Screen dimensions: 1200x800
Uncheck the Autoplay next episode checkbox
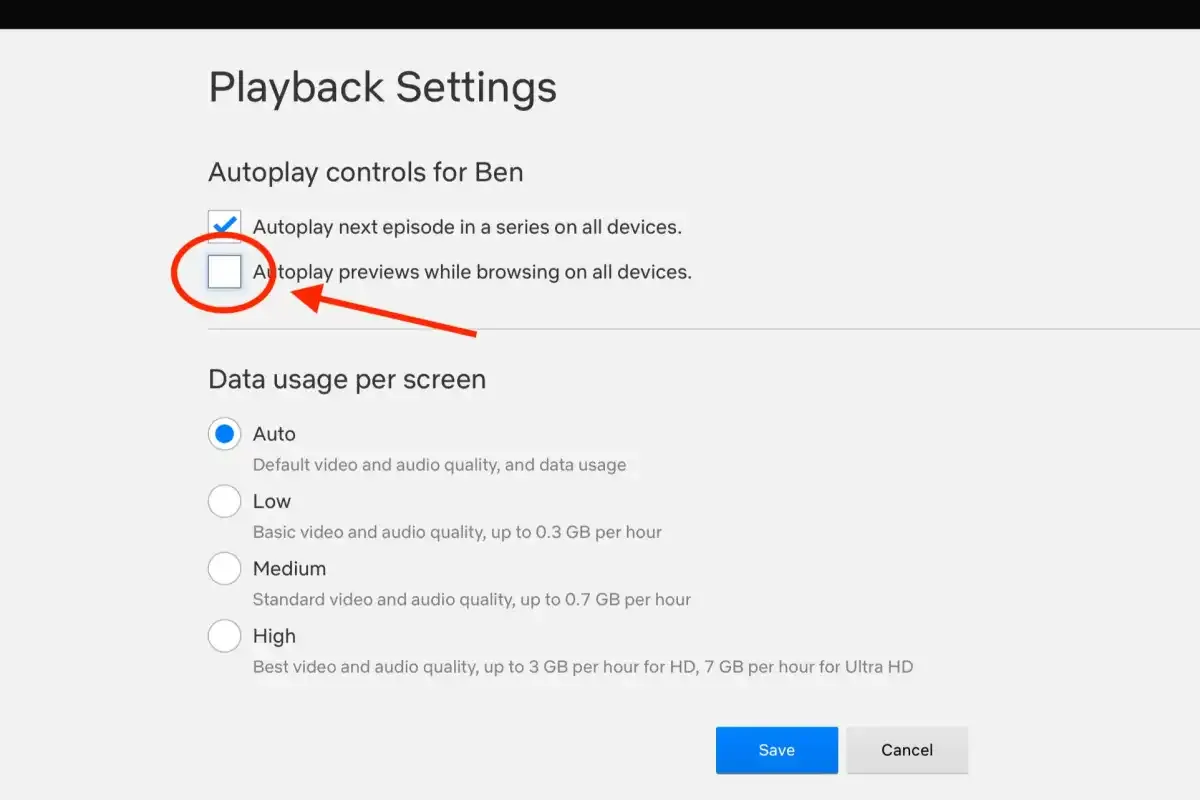[x=224, y=226]
